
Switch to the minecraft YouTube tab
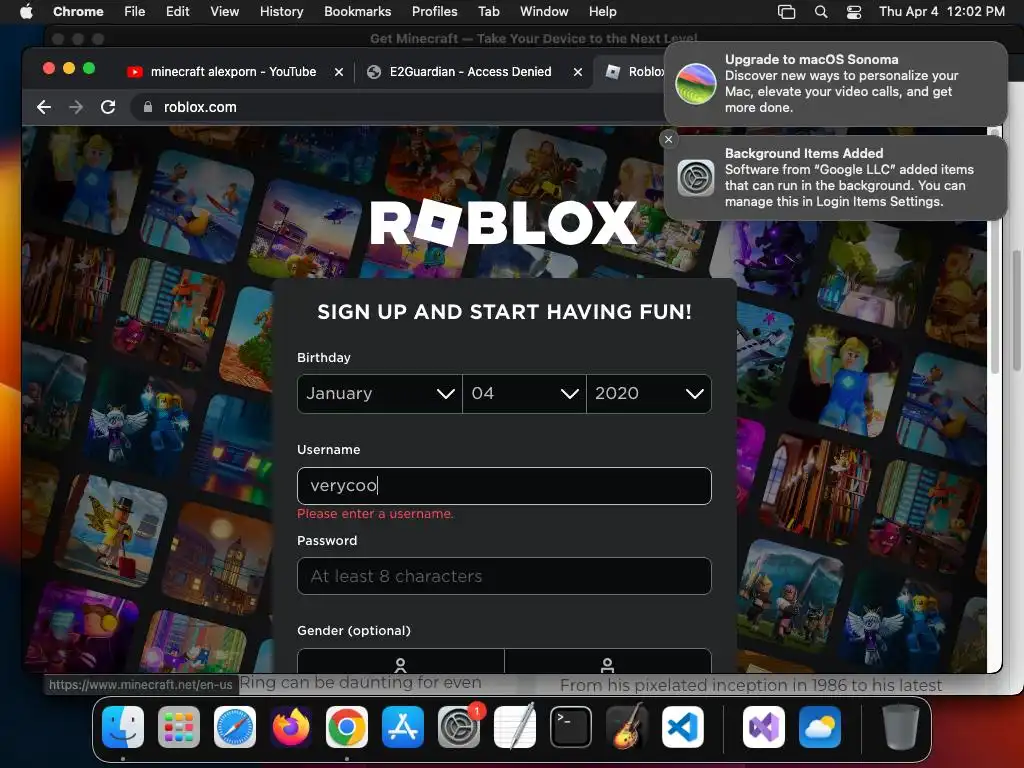pyautogui.click(x=233, y=72)
